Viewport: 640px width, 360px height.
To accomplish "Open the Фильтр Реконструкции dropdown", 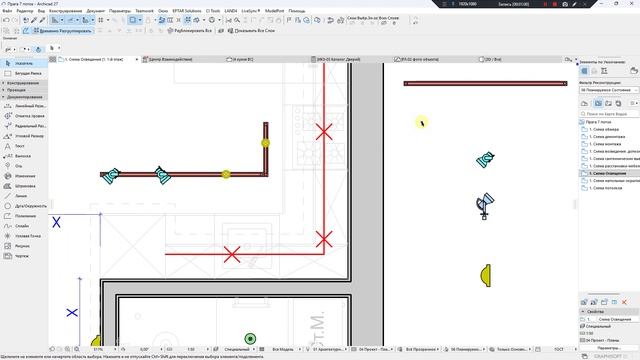I will coord(609,90).
